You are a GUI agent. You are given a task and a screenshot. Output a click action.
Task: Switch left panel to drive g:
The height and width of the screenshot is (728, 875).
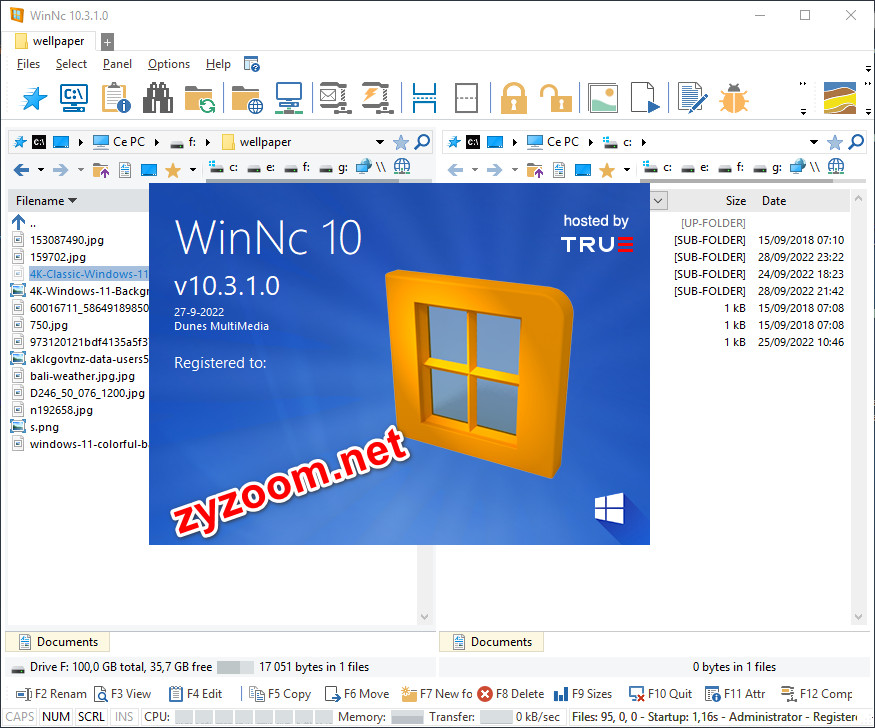(334, 167)
